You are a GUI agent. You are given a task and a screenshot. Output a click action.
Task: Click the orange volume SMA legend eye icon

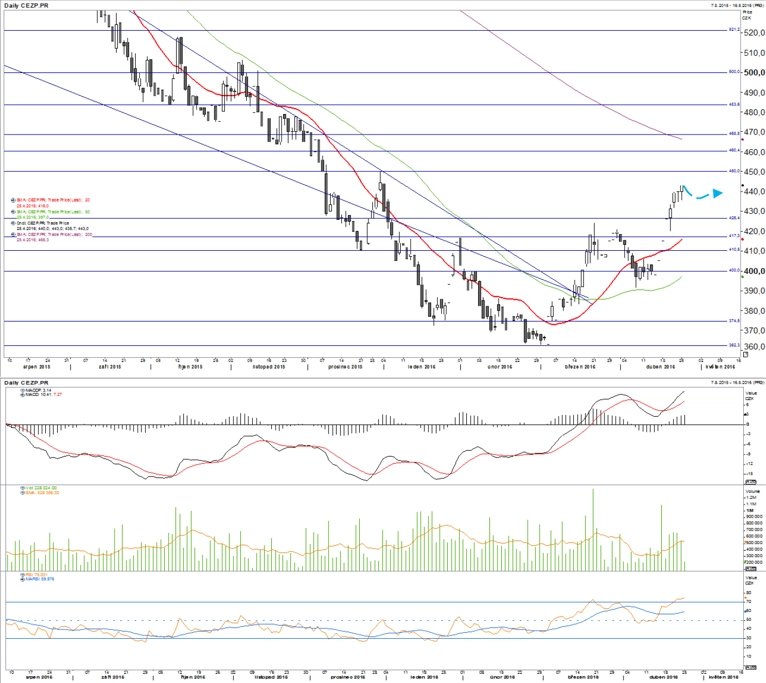[x=21, y=492]
